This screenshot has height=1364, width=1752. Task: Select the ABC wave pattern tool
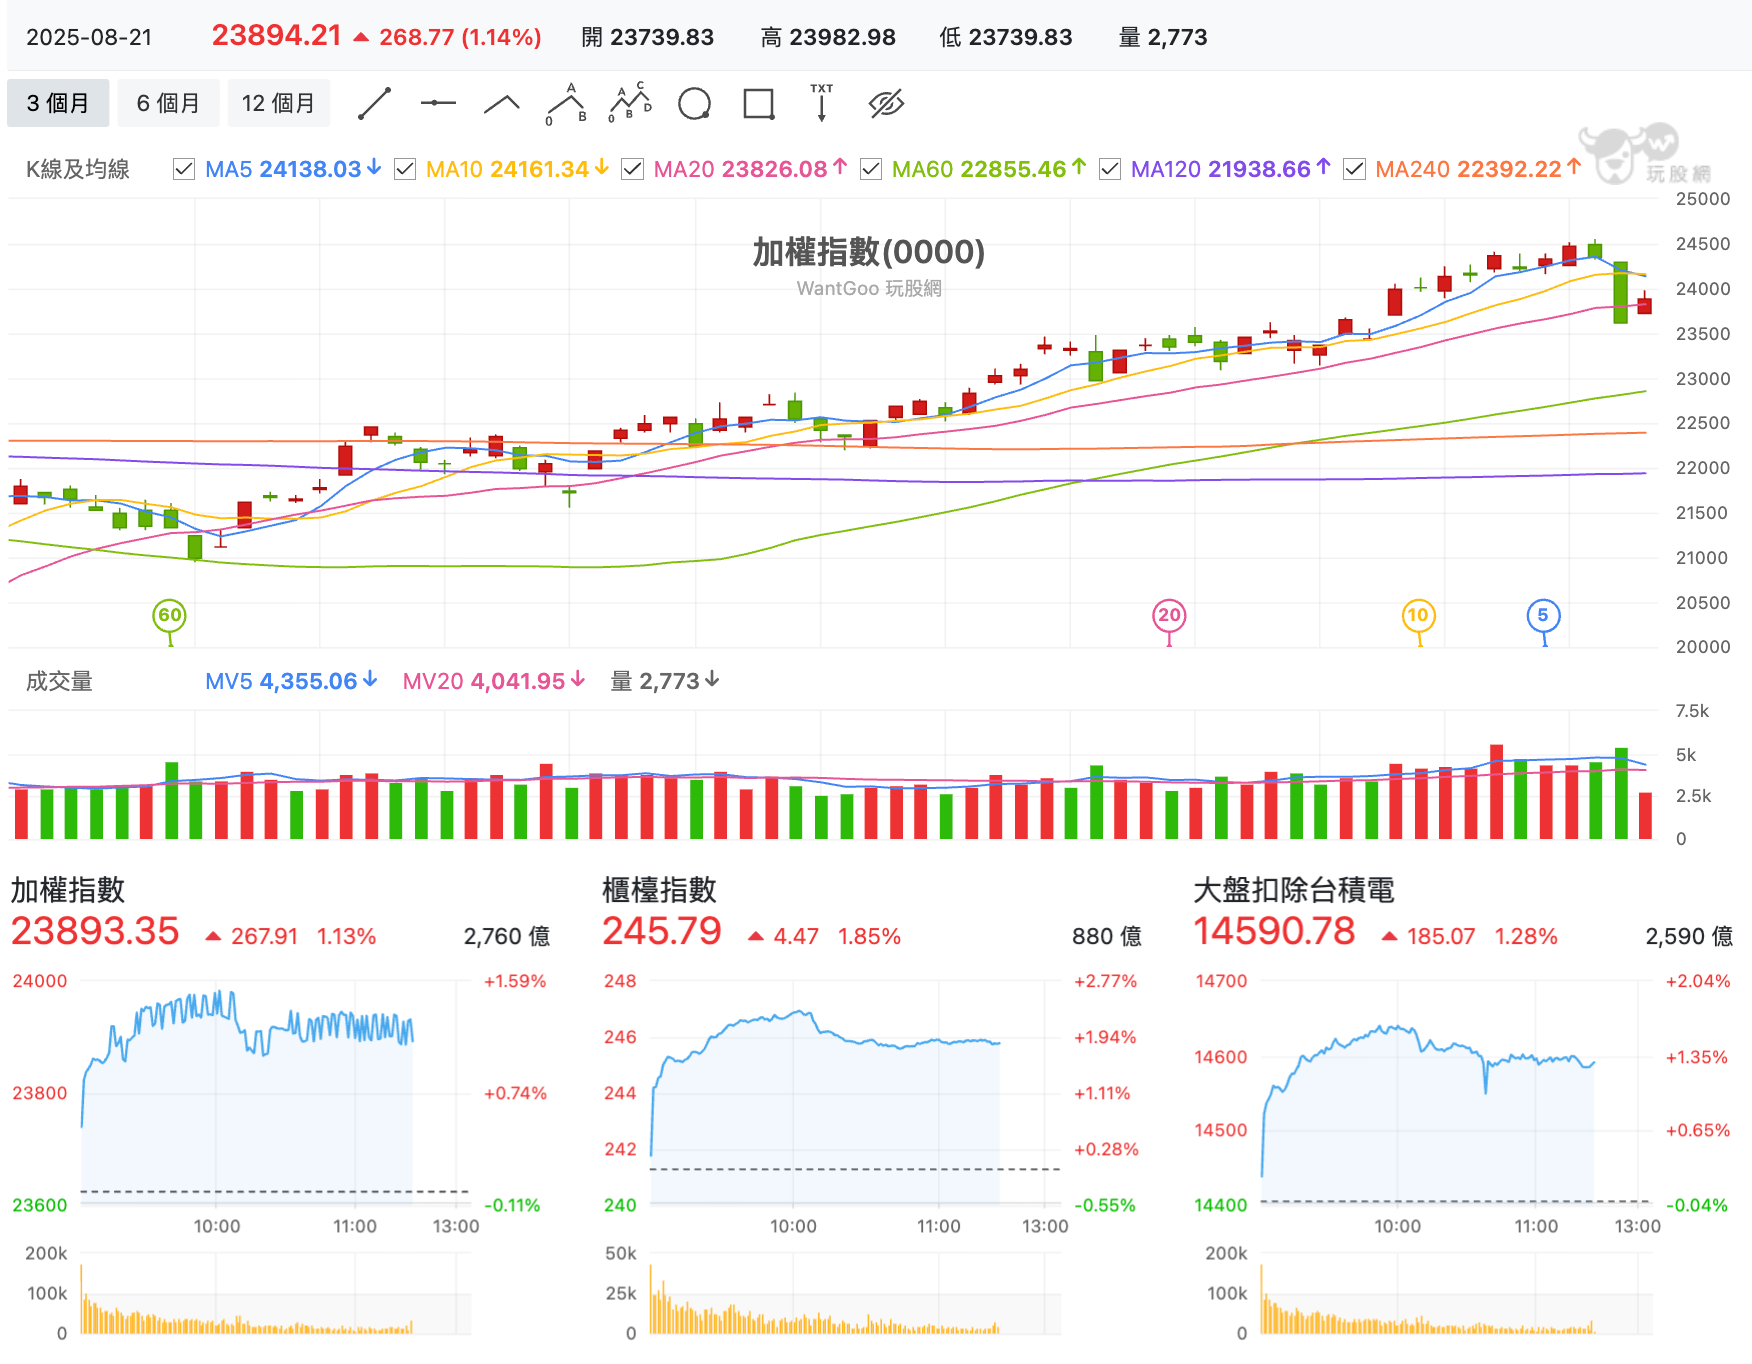point(566,103)
